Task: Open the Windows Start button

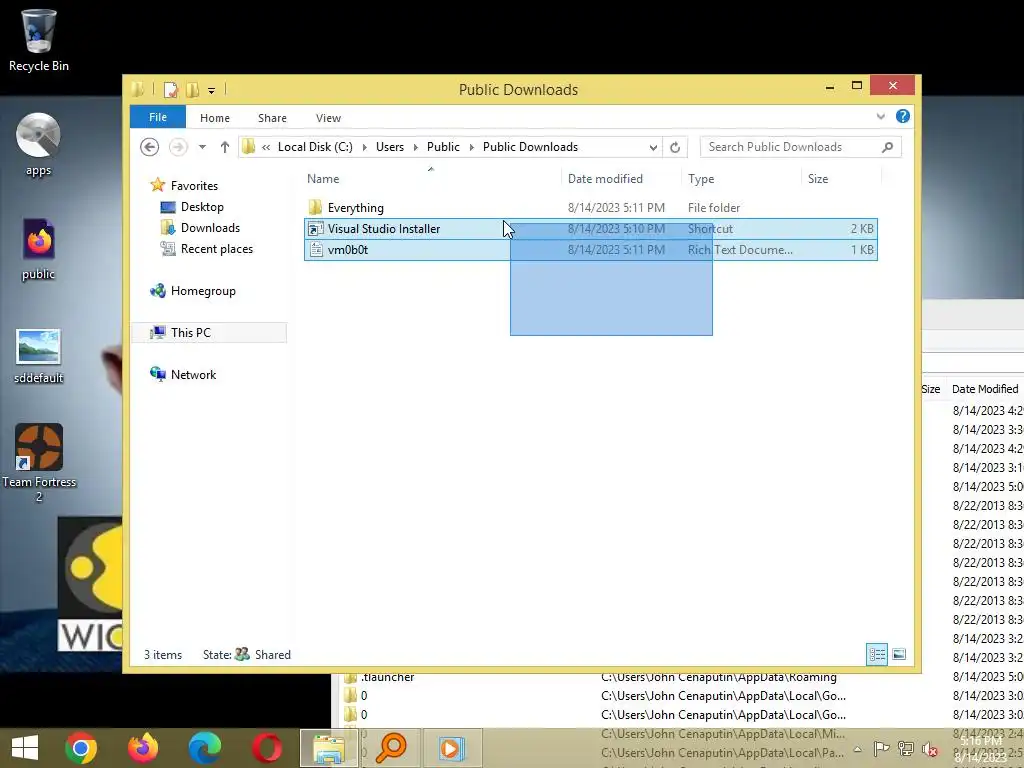Action: 25,748
